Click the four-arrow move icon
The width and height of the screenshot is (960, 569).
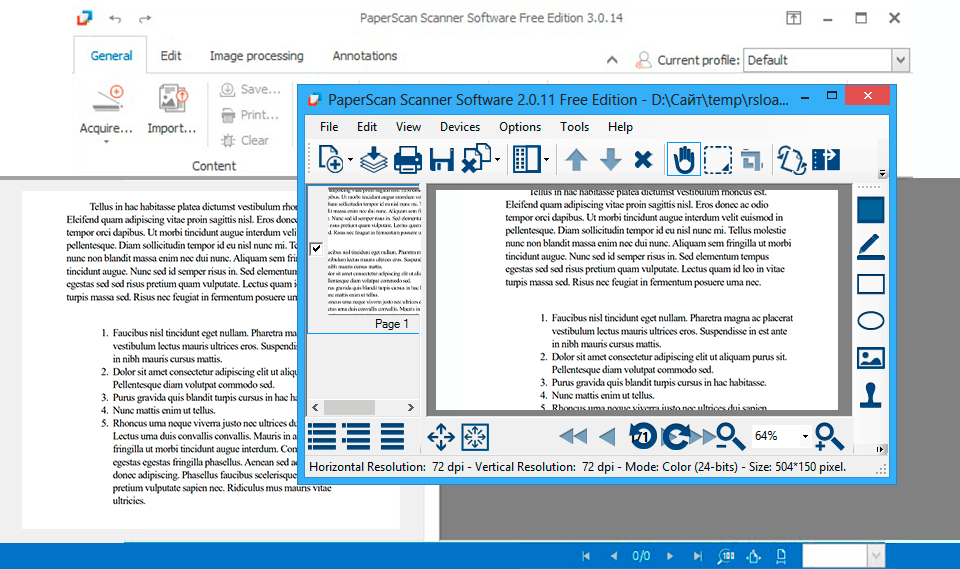[x=441, y=437]
